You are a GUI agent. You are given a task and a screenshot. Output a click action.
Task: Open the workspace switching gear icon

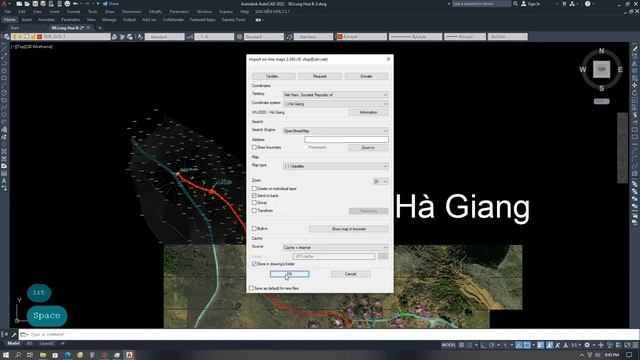tap(587, 345)
